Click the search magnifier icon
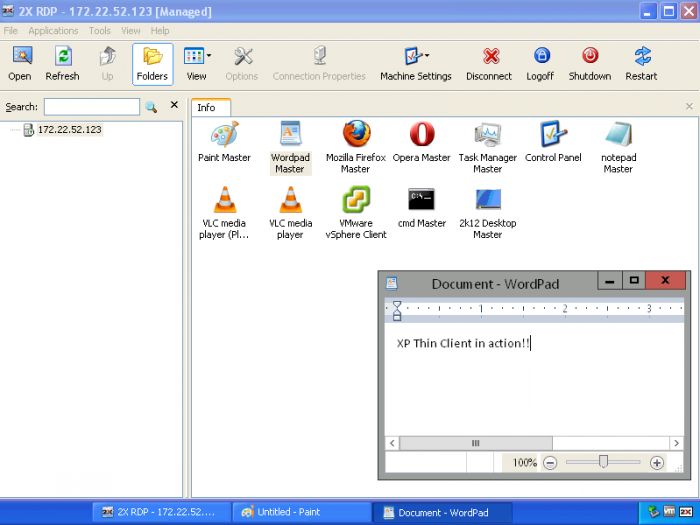The width and height of the screenshot is (700, 525). click(151, 107)
